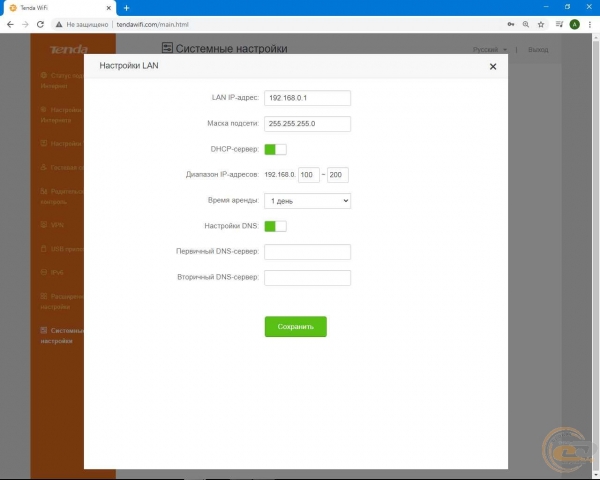This screenshot has height=480, width=600.
Task: Open Настройки Интернета sidebar item
Action: [x=61, y=115]
